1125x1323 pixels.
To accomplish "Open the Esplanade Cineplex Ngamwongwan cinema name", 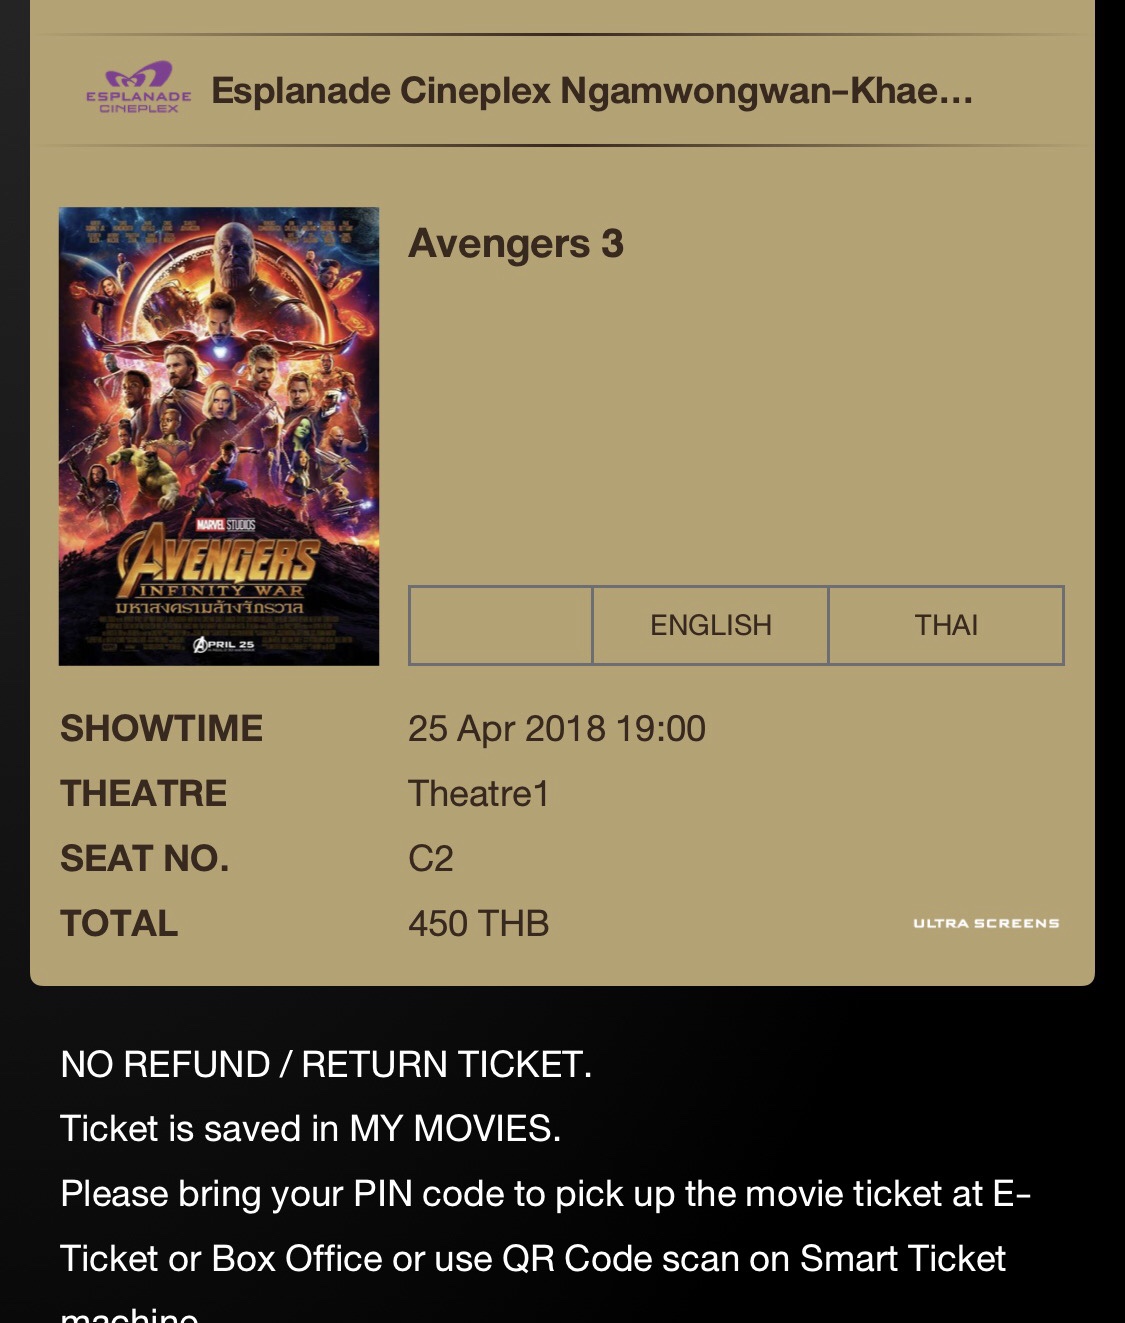I will (x=592, y=91).
